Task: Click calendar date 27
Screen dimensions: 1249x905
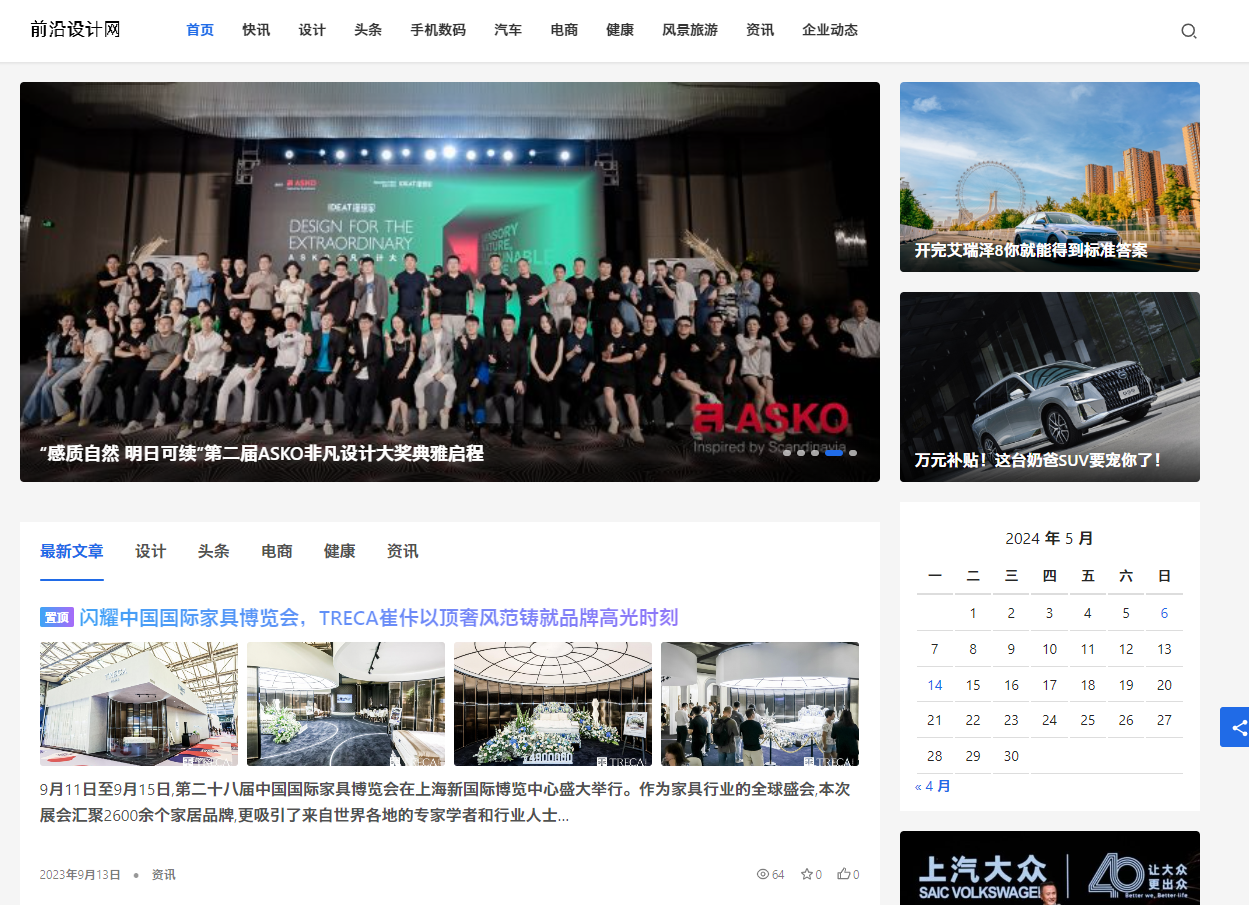Action: tap(1164, 720)
